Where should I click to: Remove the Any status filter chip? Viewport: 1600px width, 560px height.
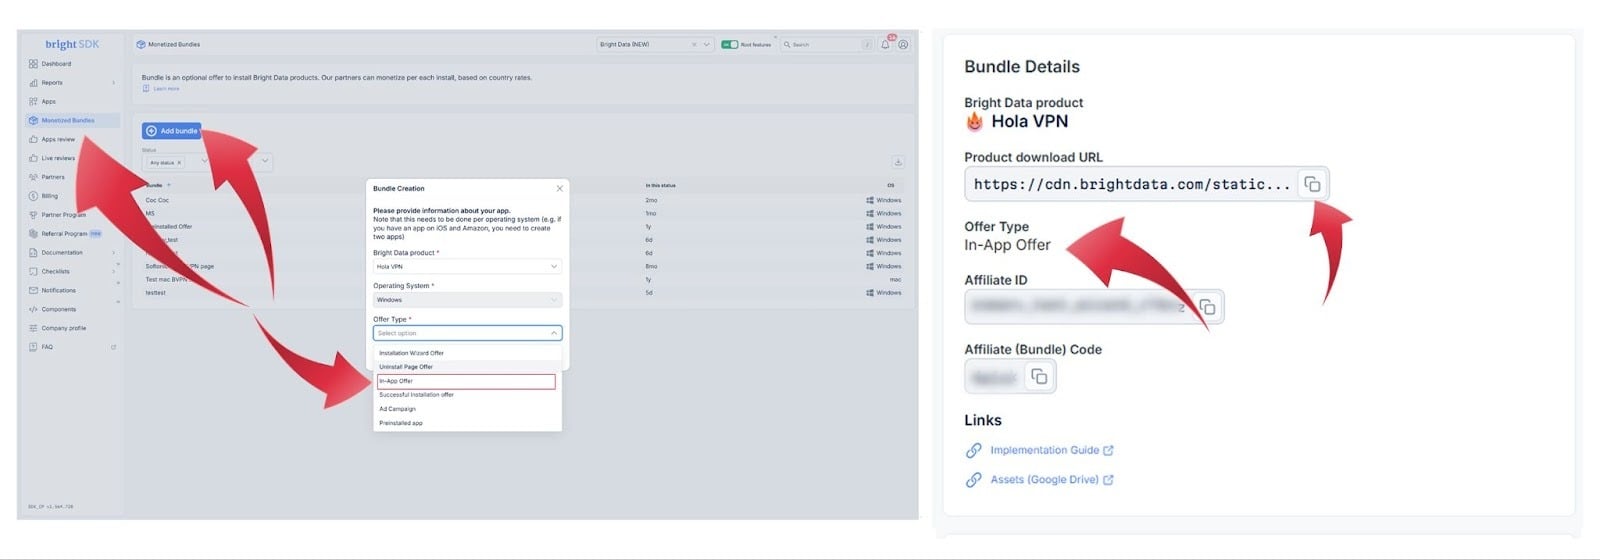tap(179, 162)
